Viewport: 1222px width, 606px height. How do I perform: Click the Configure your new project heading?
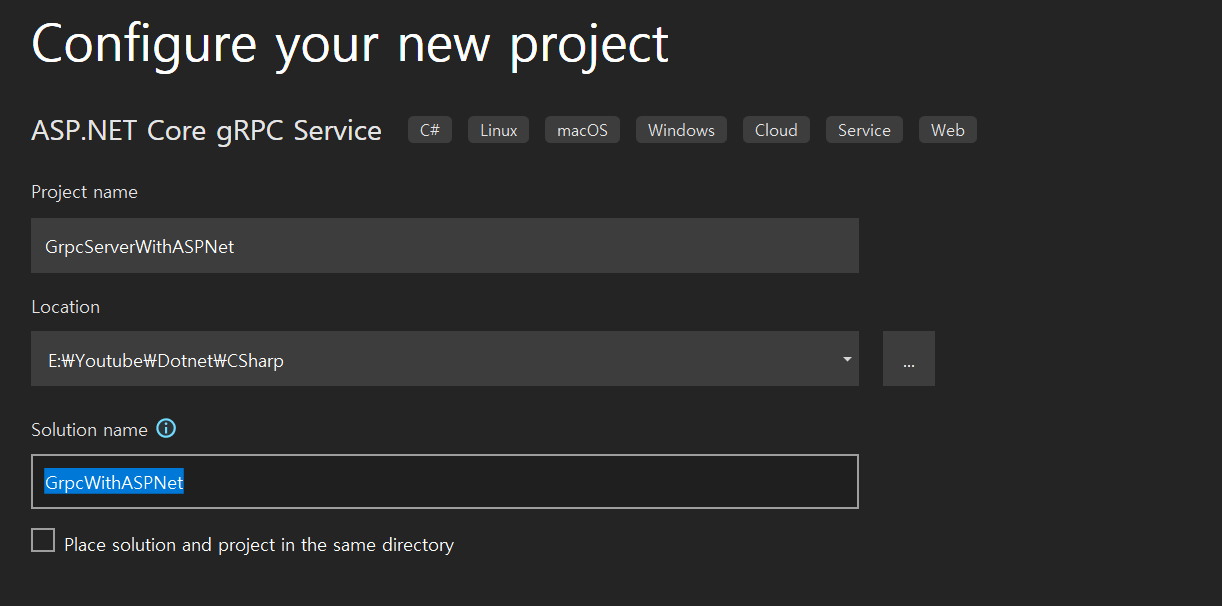350,45
